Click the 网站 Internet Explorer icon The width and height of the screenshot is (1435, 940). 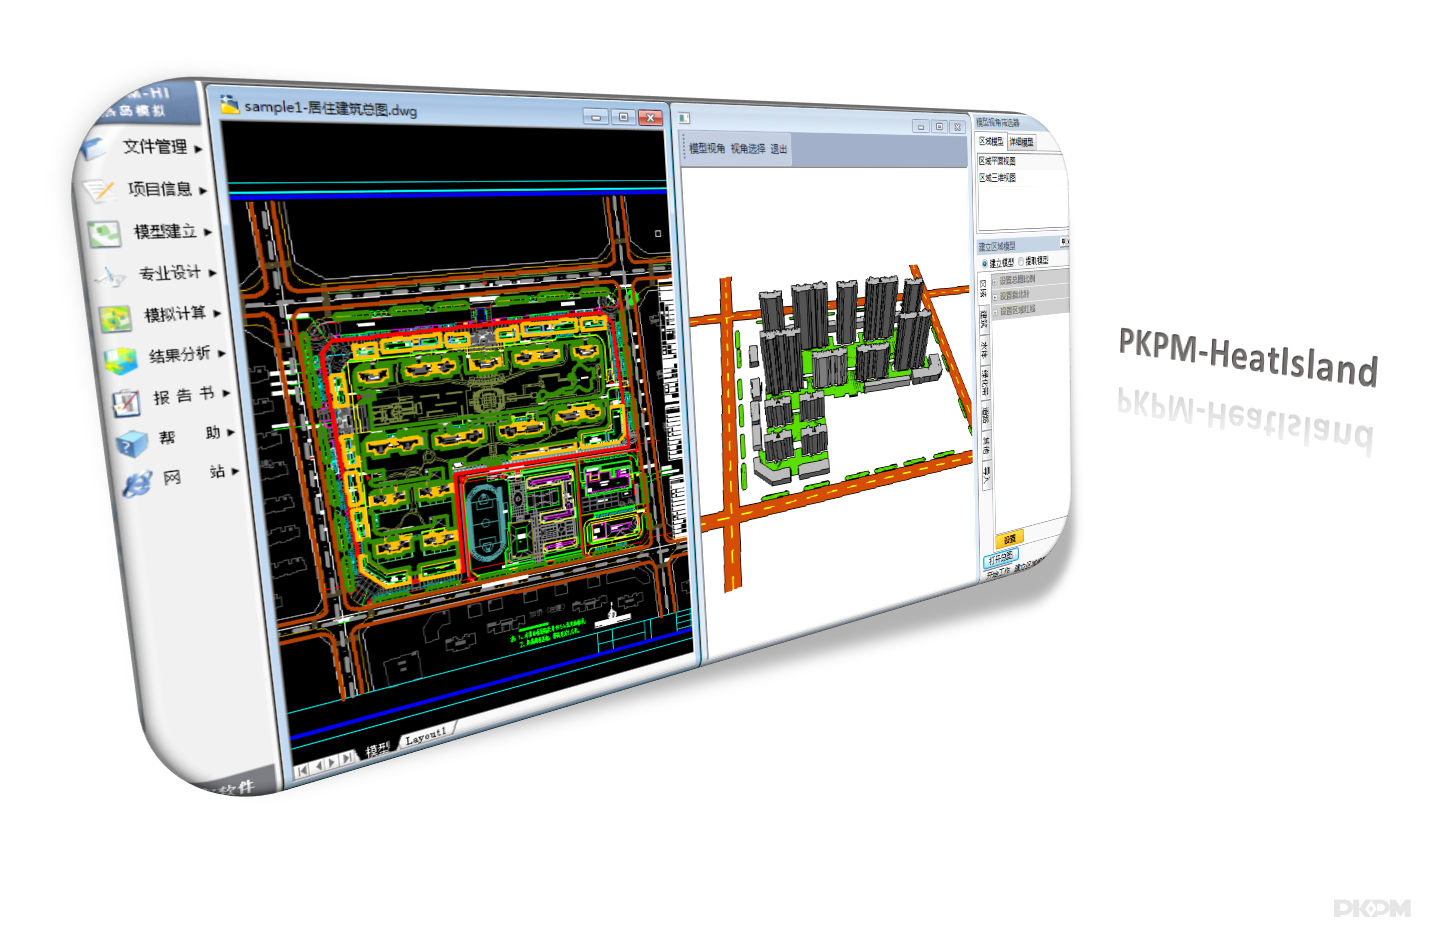coord(137,484)
